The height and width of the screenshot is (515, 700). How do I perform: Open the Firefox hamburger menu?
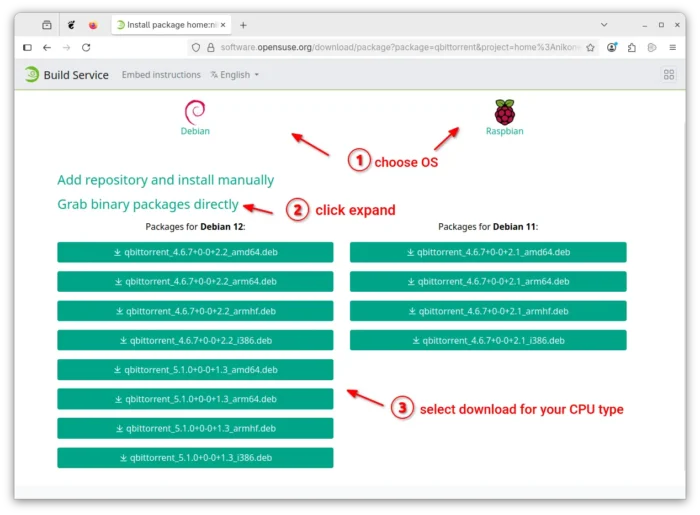click(672, 47)
